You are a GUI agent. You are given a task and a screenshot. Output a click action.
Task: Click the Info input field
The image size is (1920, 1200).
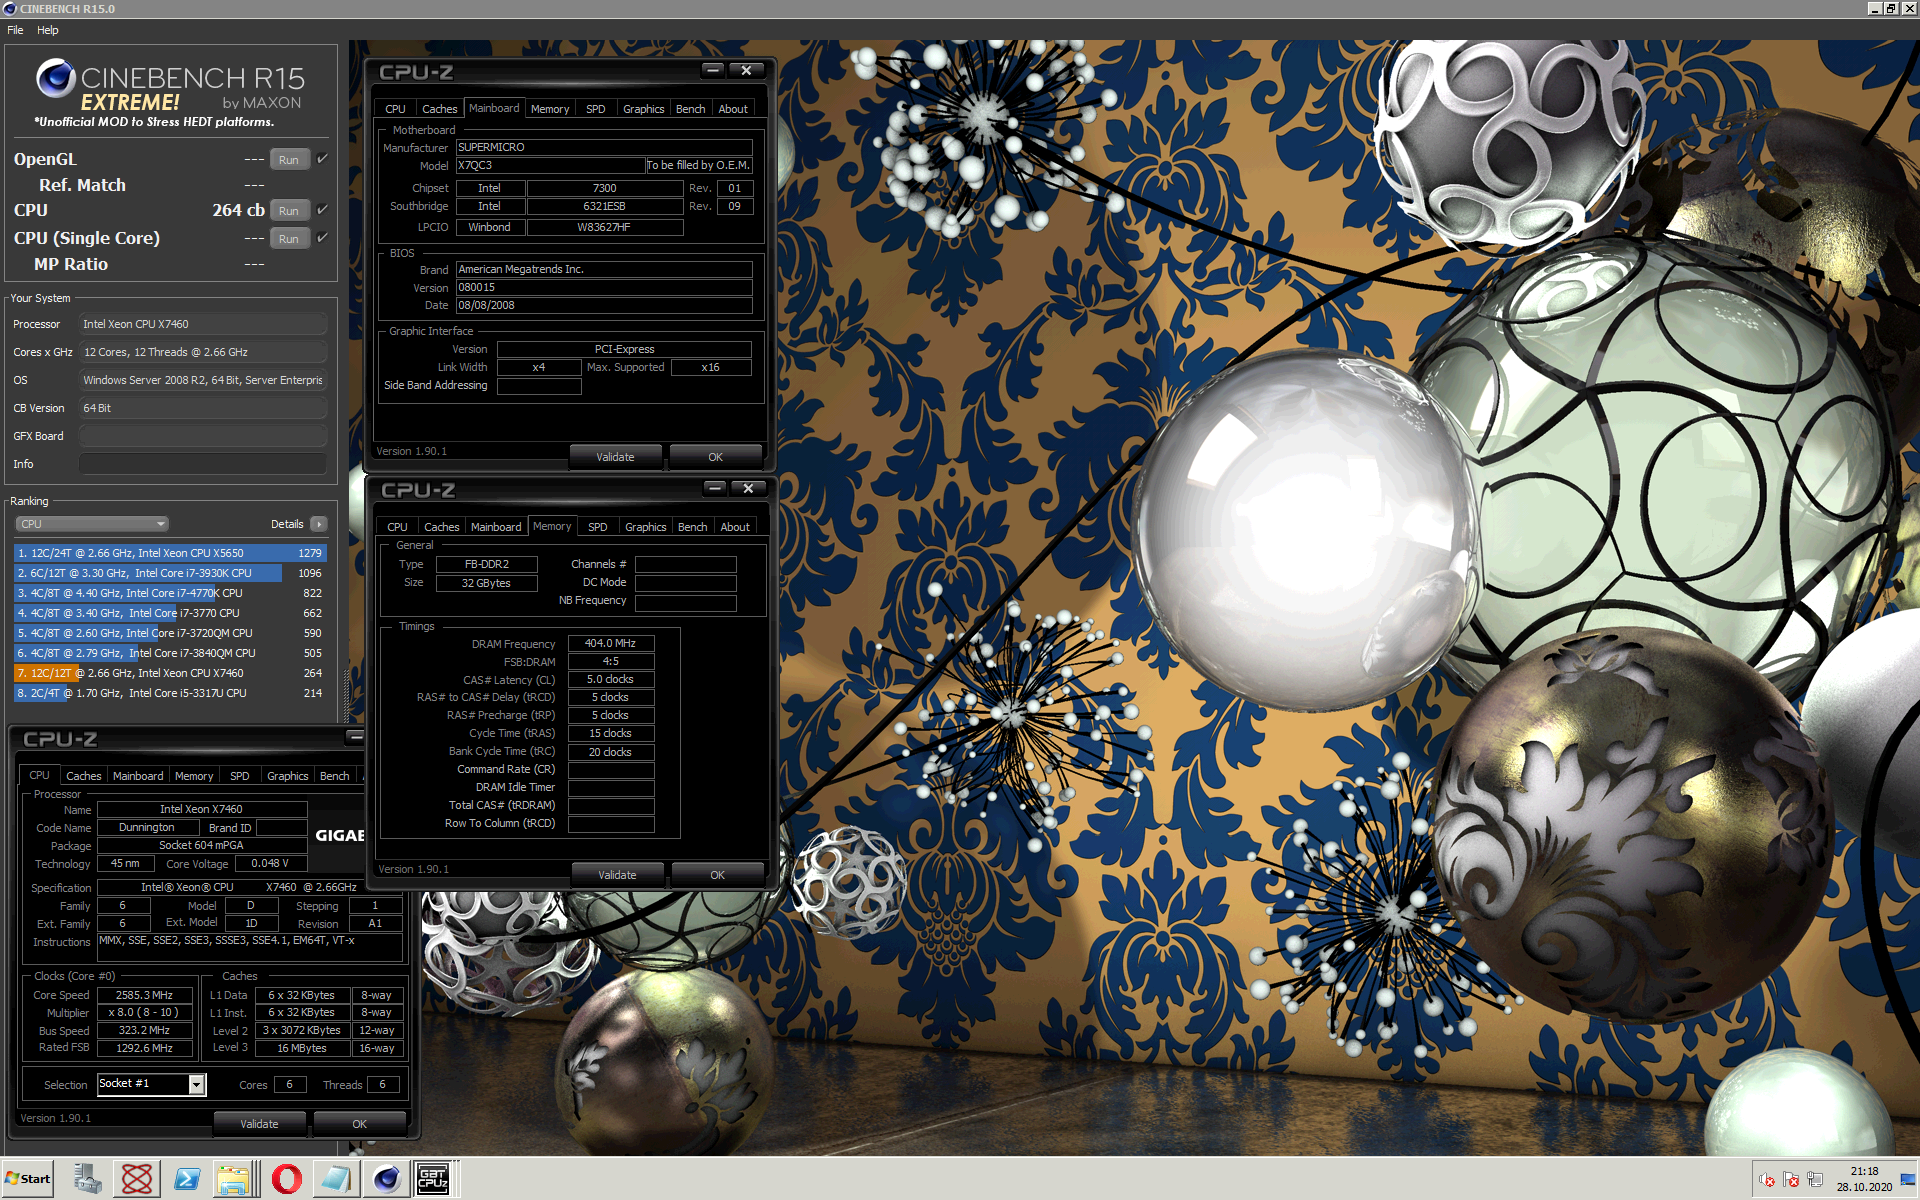[x=202, y=464]
